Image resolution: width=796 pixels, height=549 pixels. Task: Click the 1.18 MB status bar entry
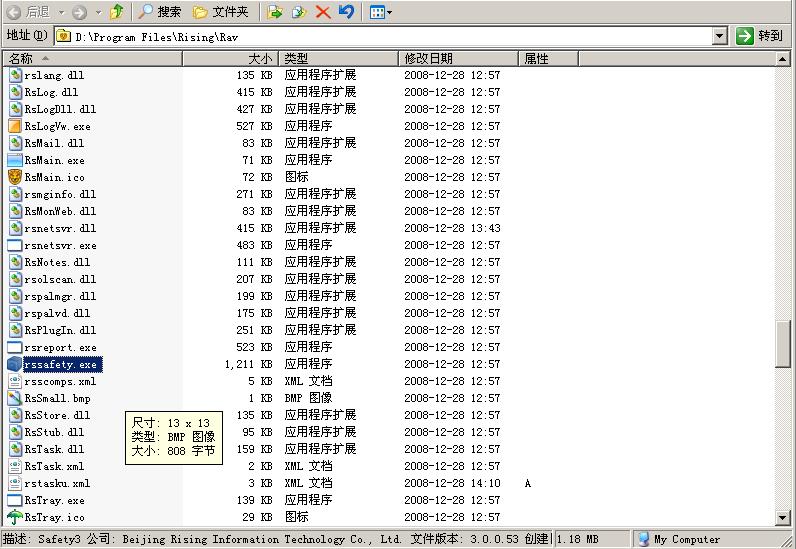click(x=578, y=539)
